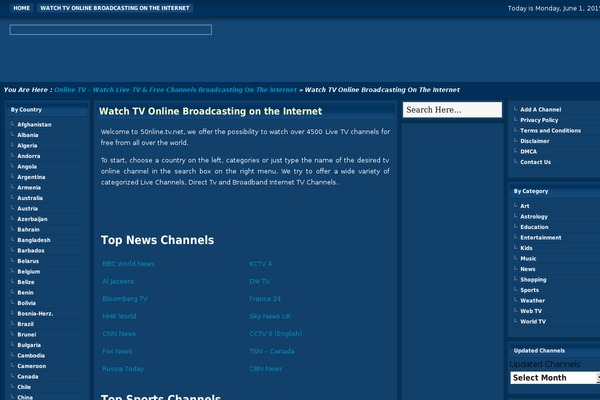Click the Search Here field

coord(452,110)
